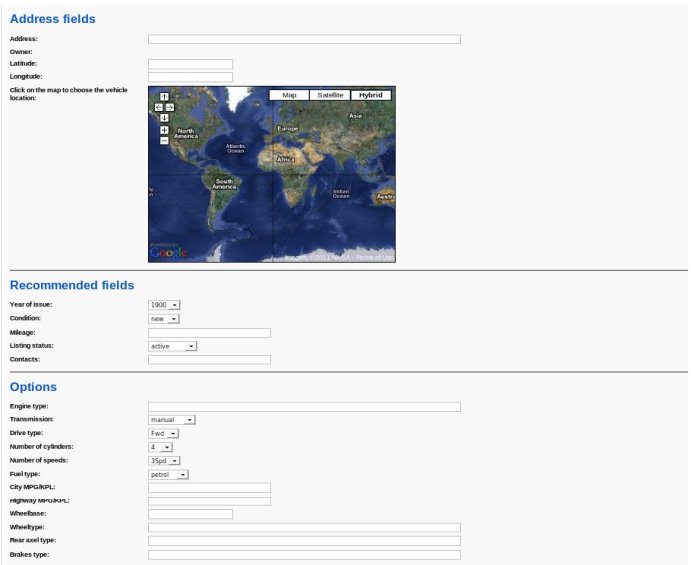The image size is (691, 565).
Task: Focus the Brakes type input field
Action: click(304, 555)
